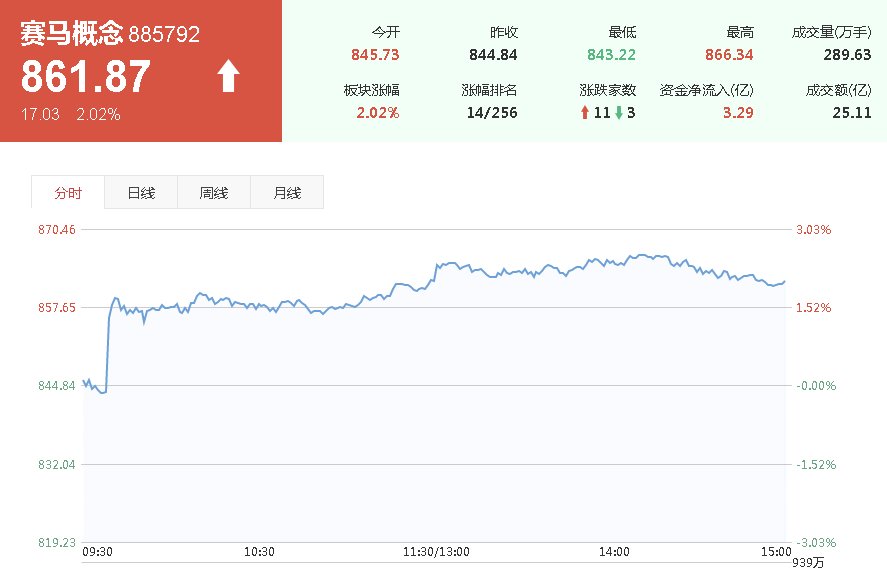
Task: Click the 资金净流入 value 3.29
Action: pyautogui.click(x=738, y=113)
